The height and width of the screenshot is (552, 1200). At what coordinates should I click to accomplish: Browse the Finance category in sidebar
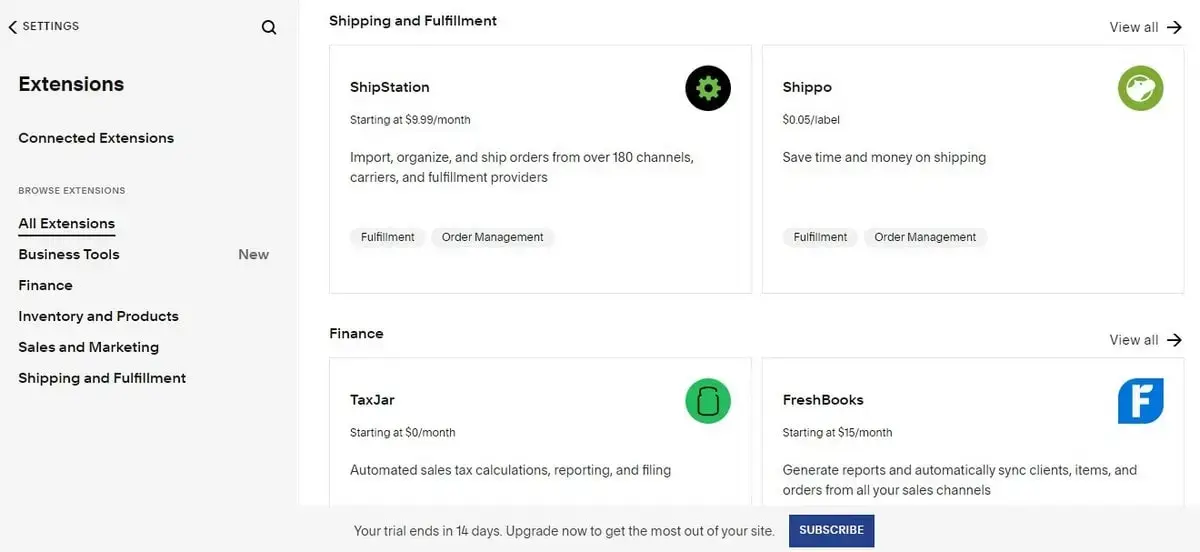click(x=45, y=285)
